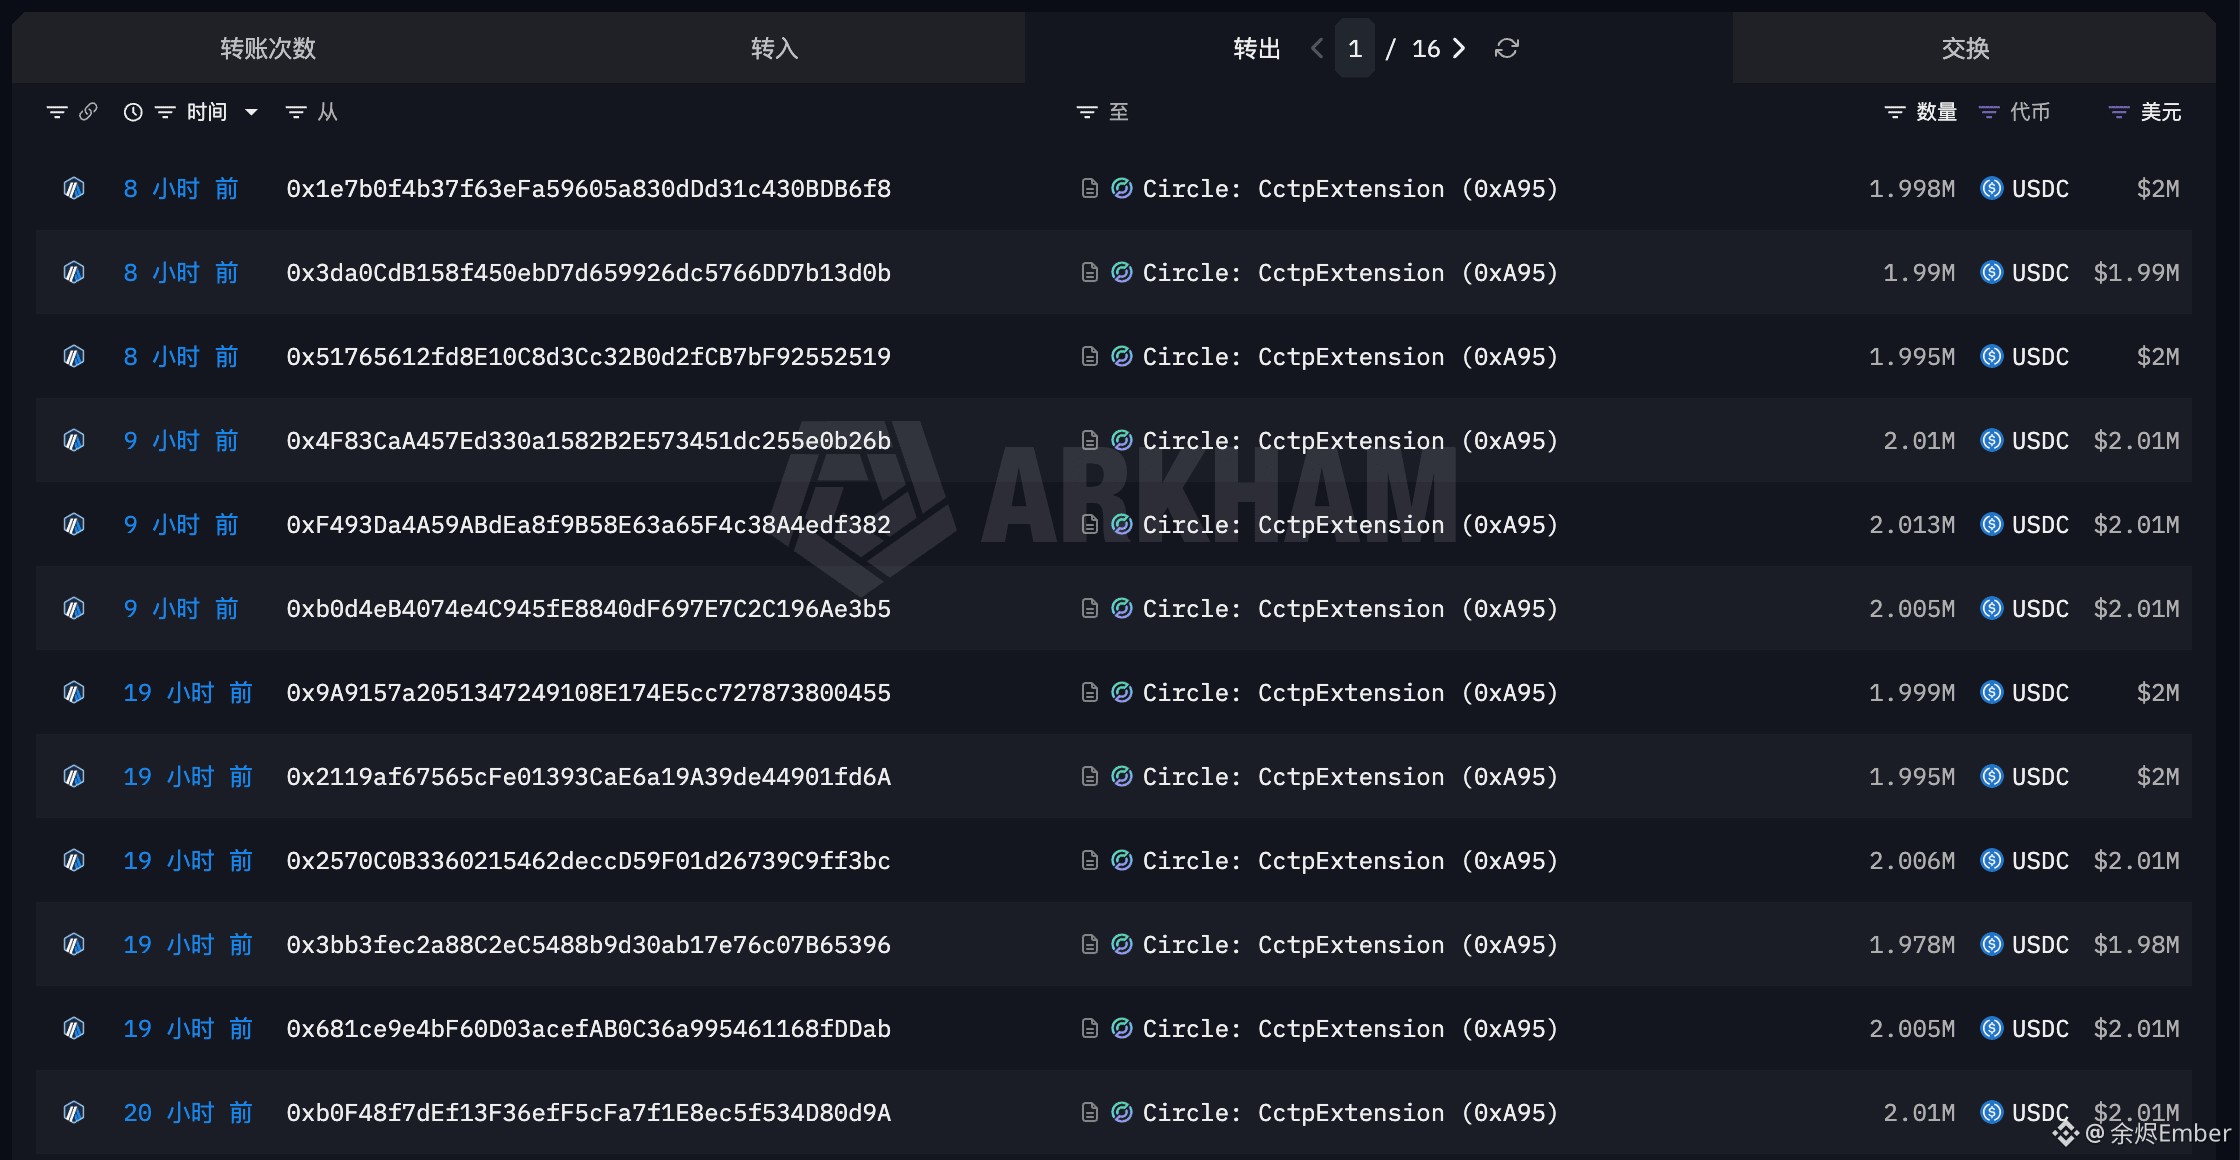Click chain icon on the 0xb0F48f7d row
This screenshot has height=1160, width=2240.
[x=74, y=1113]
